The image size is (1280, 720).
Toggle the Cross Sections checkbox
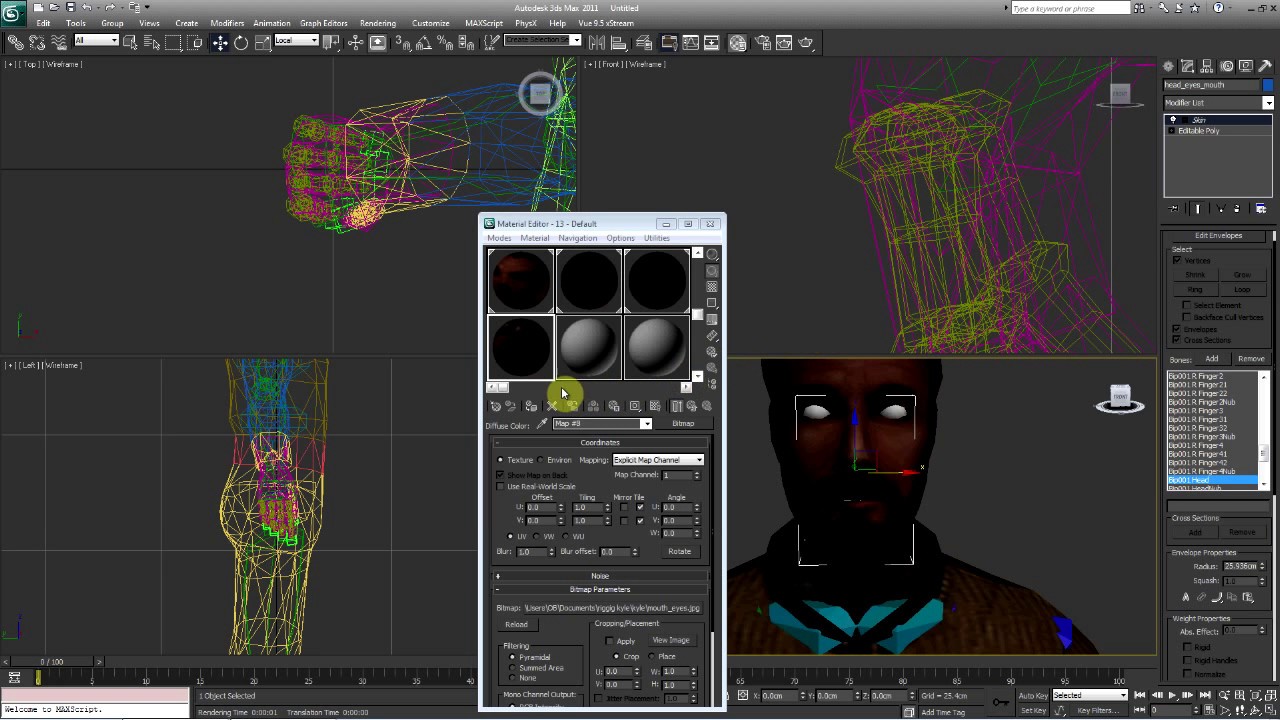(x=1177, y=340)
